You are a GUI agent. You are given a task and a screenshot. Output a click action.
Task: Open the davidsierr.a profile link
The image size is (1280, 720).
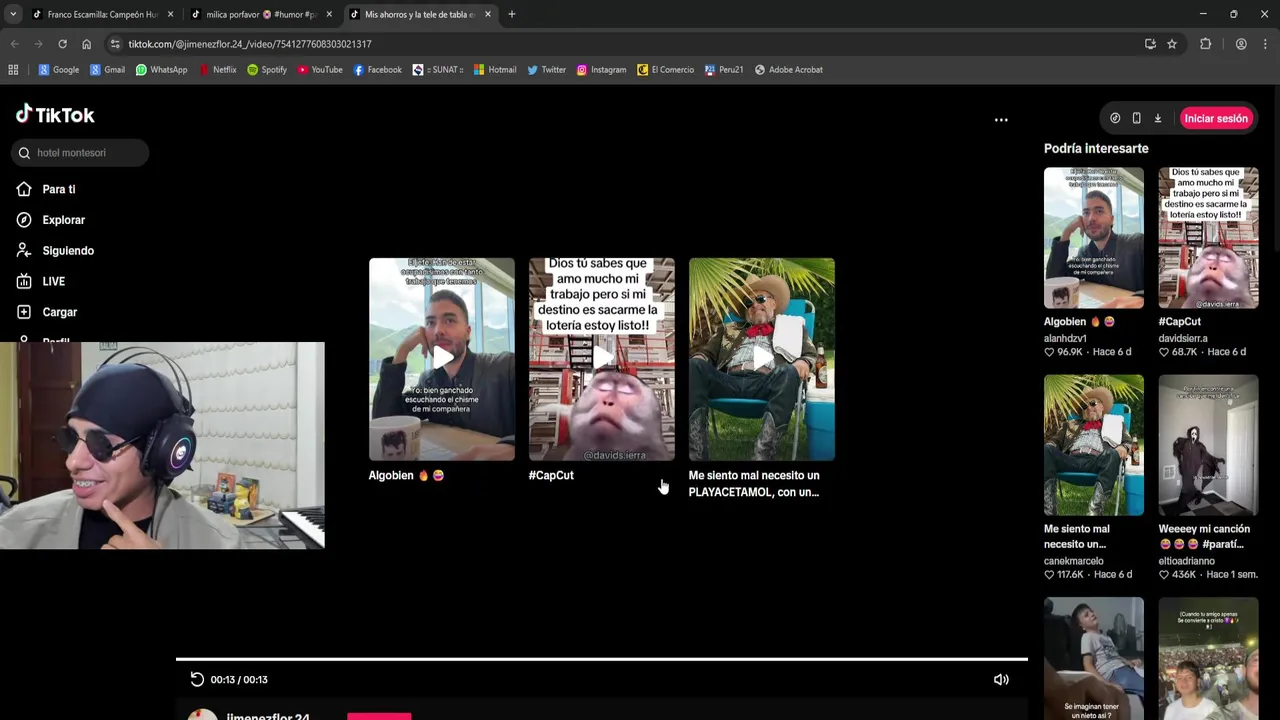coord(1183,338)
